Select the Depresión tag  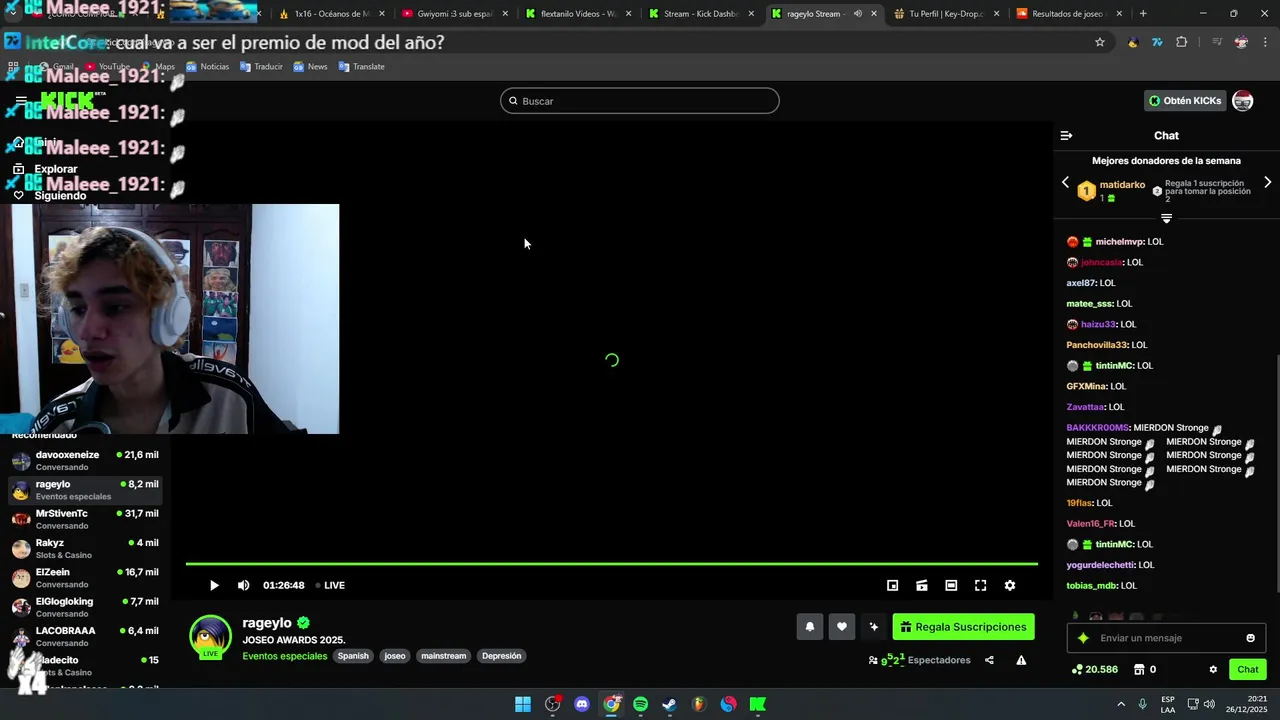pyautogui.click(x=501, y=656)
